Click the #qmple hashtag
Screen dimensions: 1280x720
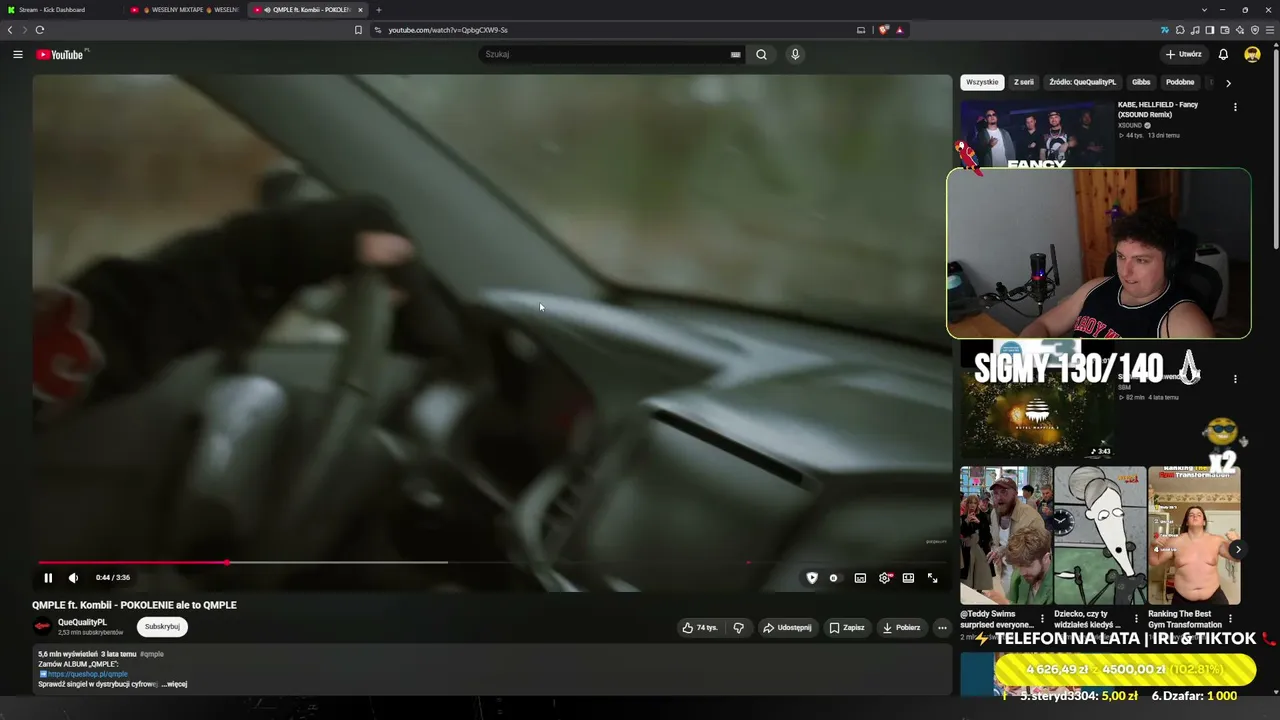tap(152, 654)
